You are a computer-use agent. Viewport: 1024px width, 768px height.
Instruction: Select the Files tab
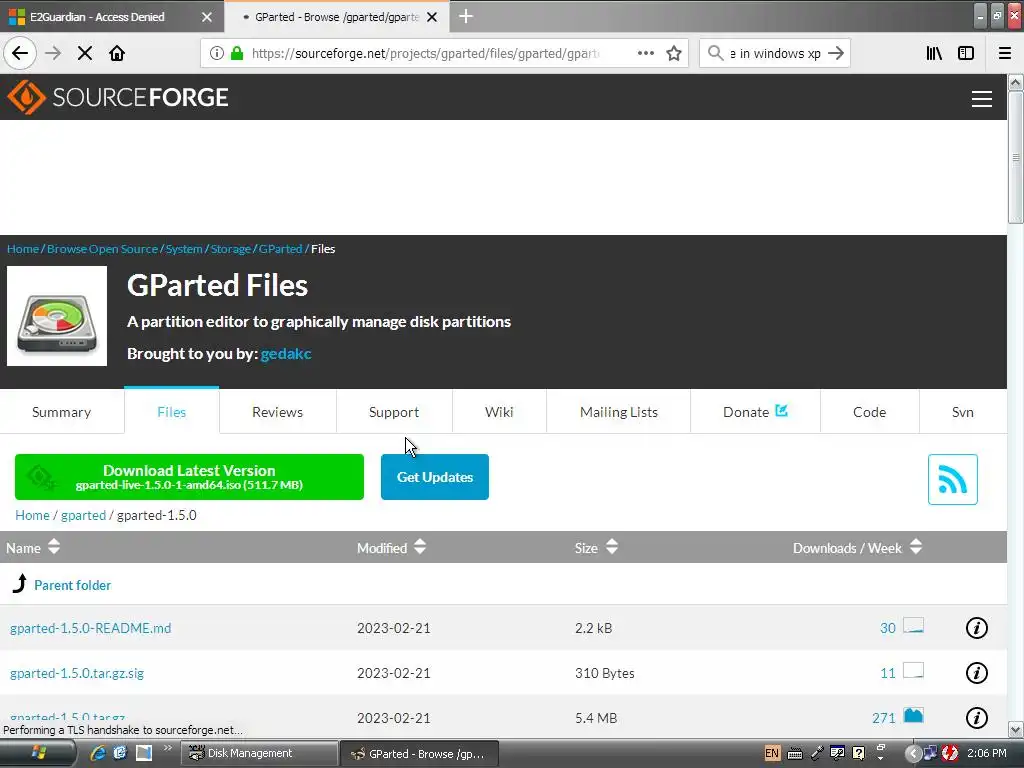tap(172, 412)
